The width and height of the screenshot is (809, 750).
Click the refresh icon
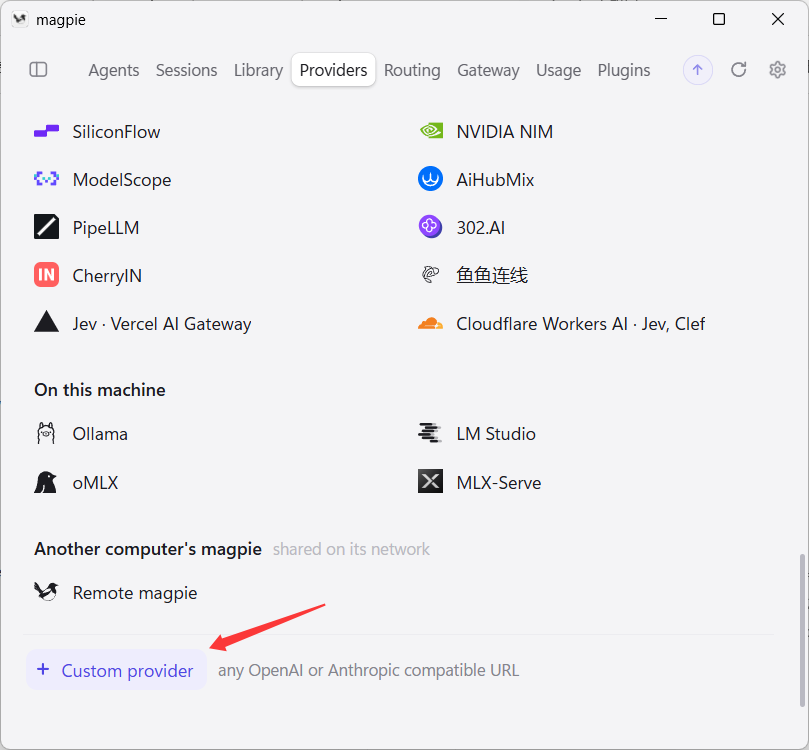coord(738,70)
